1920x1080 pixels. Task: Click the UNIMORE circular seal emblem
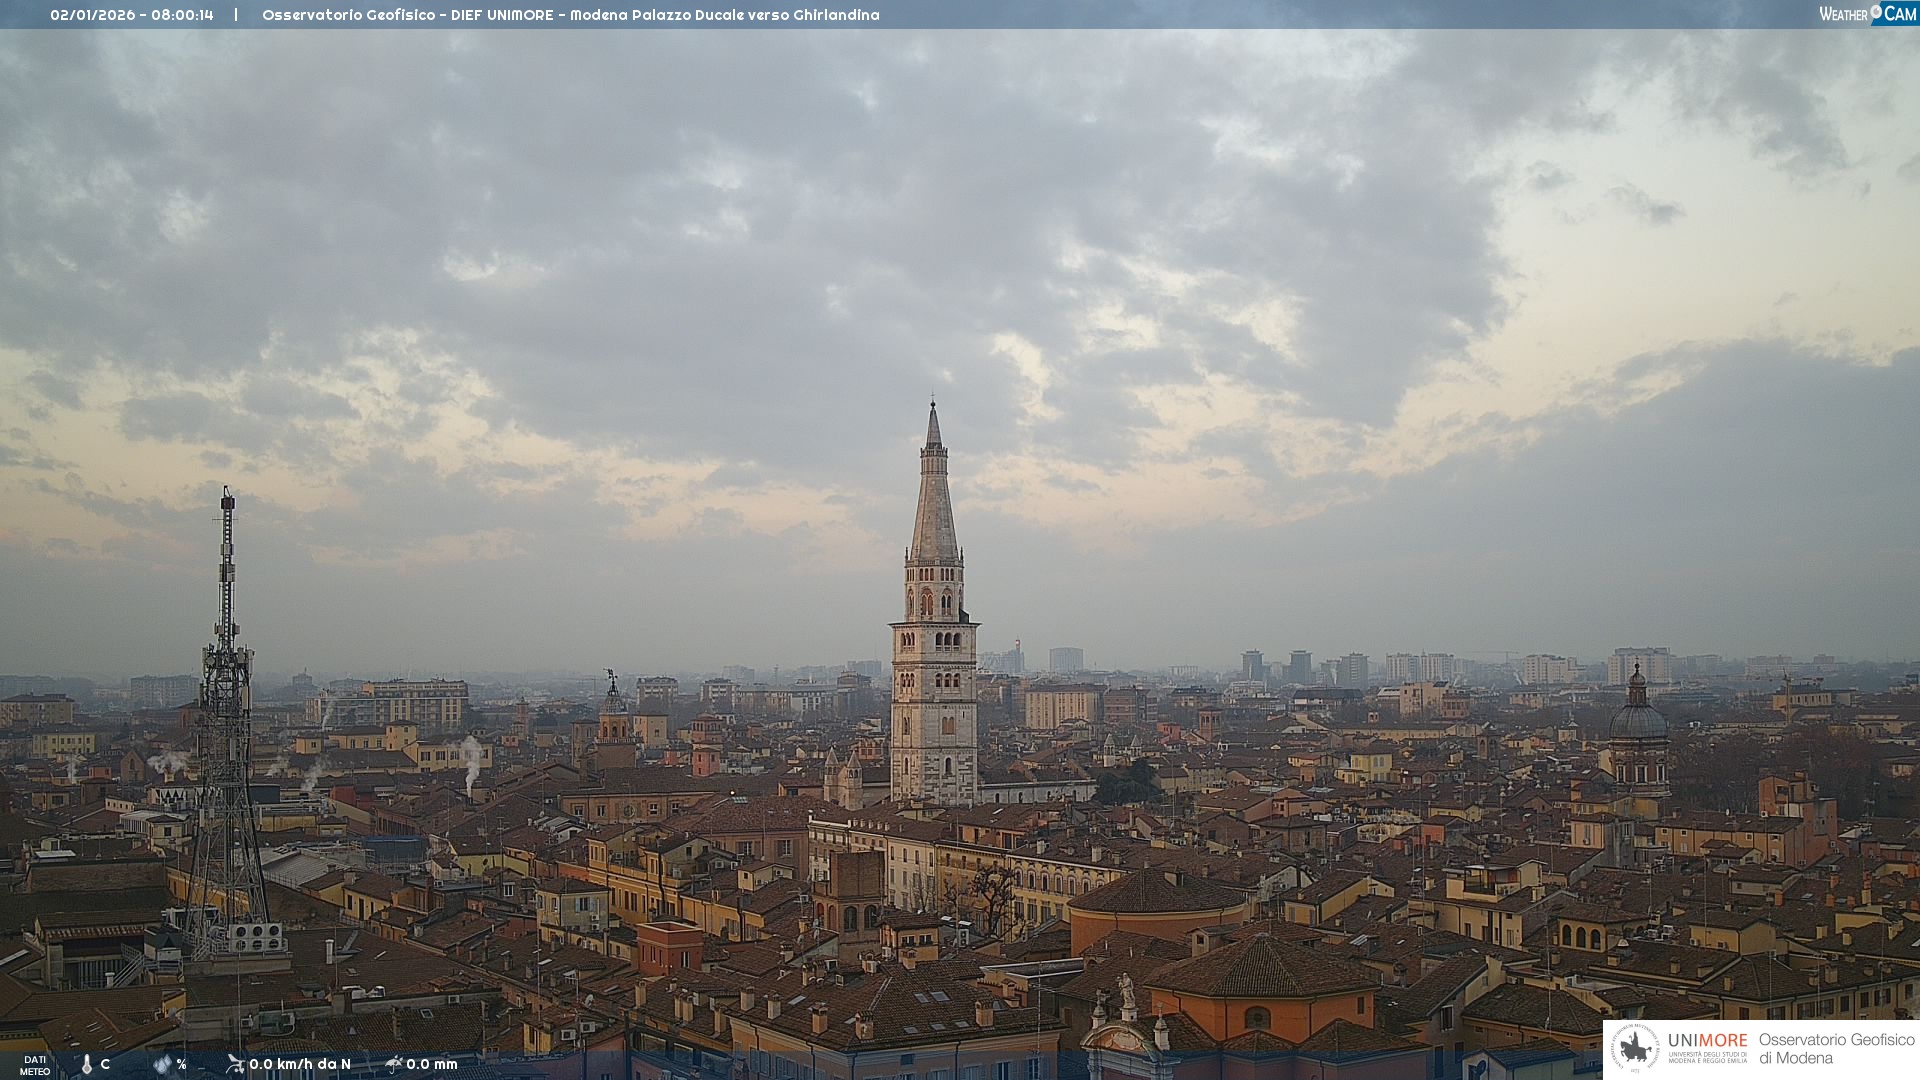[1635, 1048]
